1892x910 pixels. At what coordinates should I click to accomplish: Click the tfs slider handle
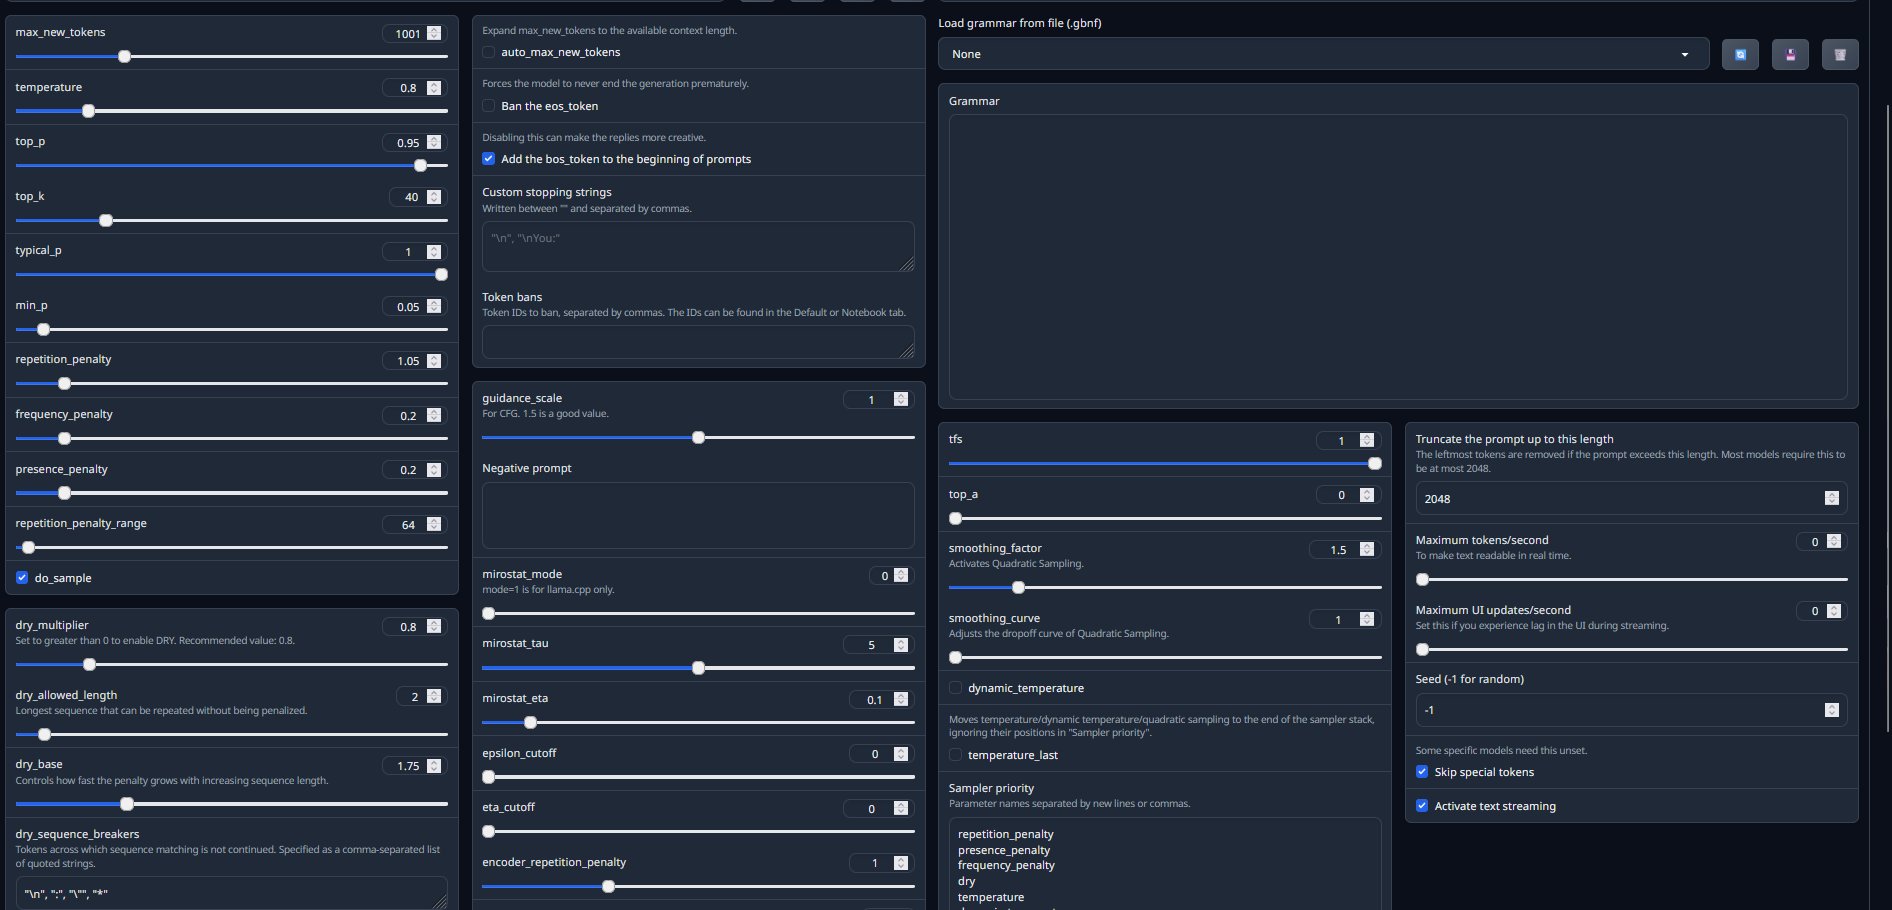pos(1375,464)
